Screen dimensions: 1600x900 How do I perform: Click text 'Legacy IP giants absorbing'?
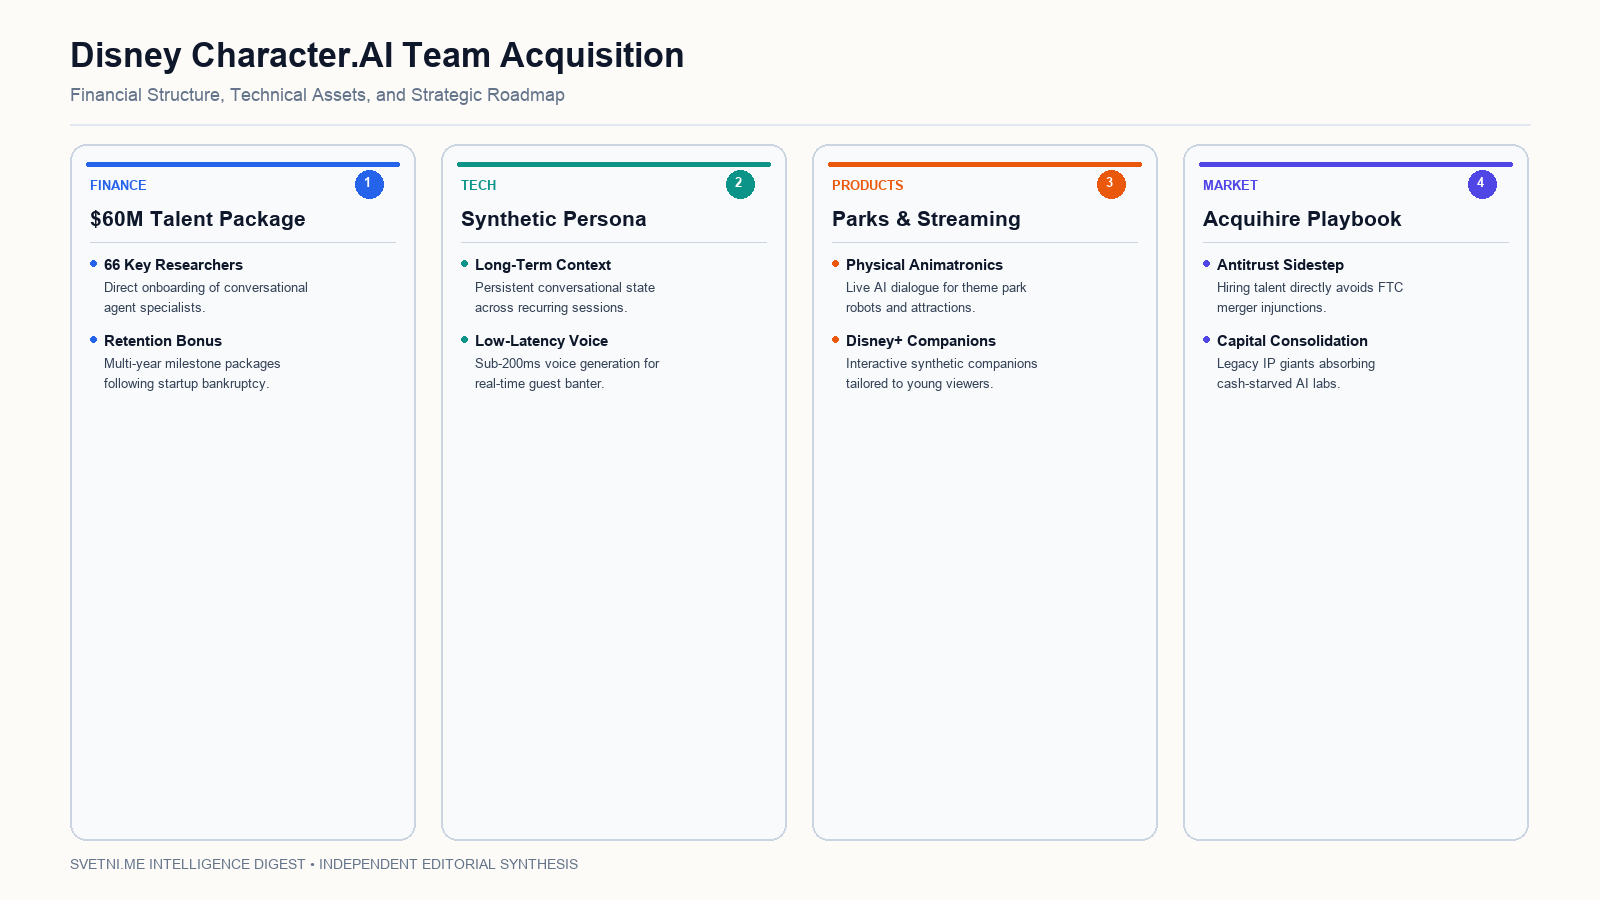click(x=1296, y=363)
